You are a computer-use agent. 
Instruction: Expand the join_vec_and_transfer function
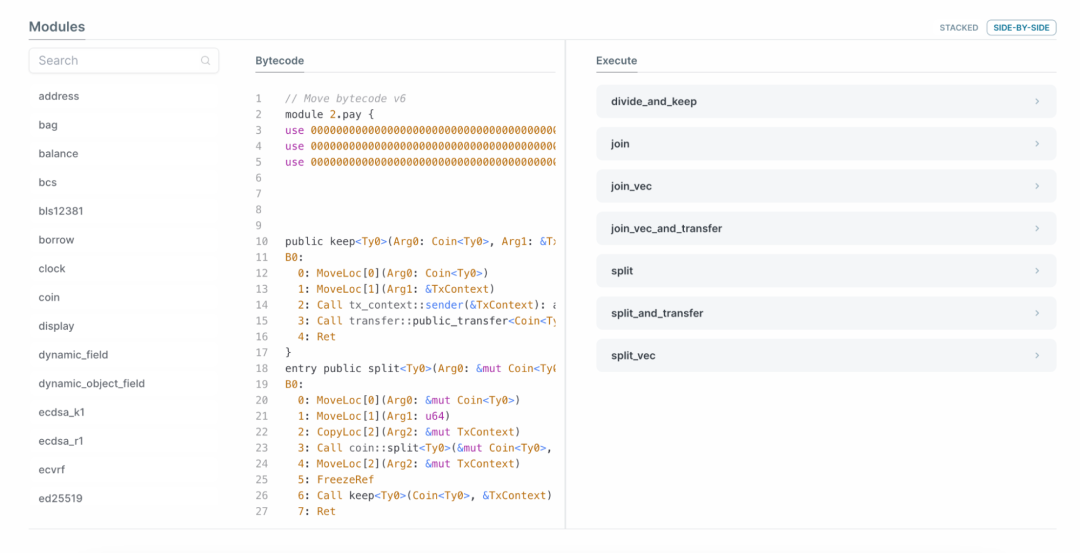pyautogui.click(x=825, y=229)
